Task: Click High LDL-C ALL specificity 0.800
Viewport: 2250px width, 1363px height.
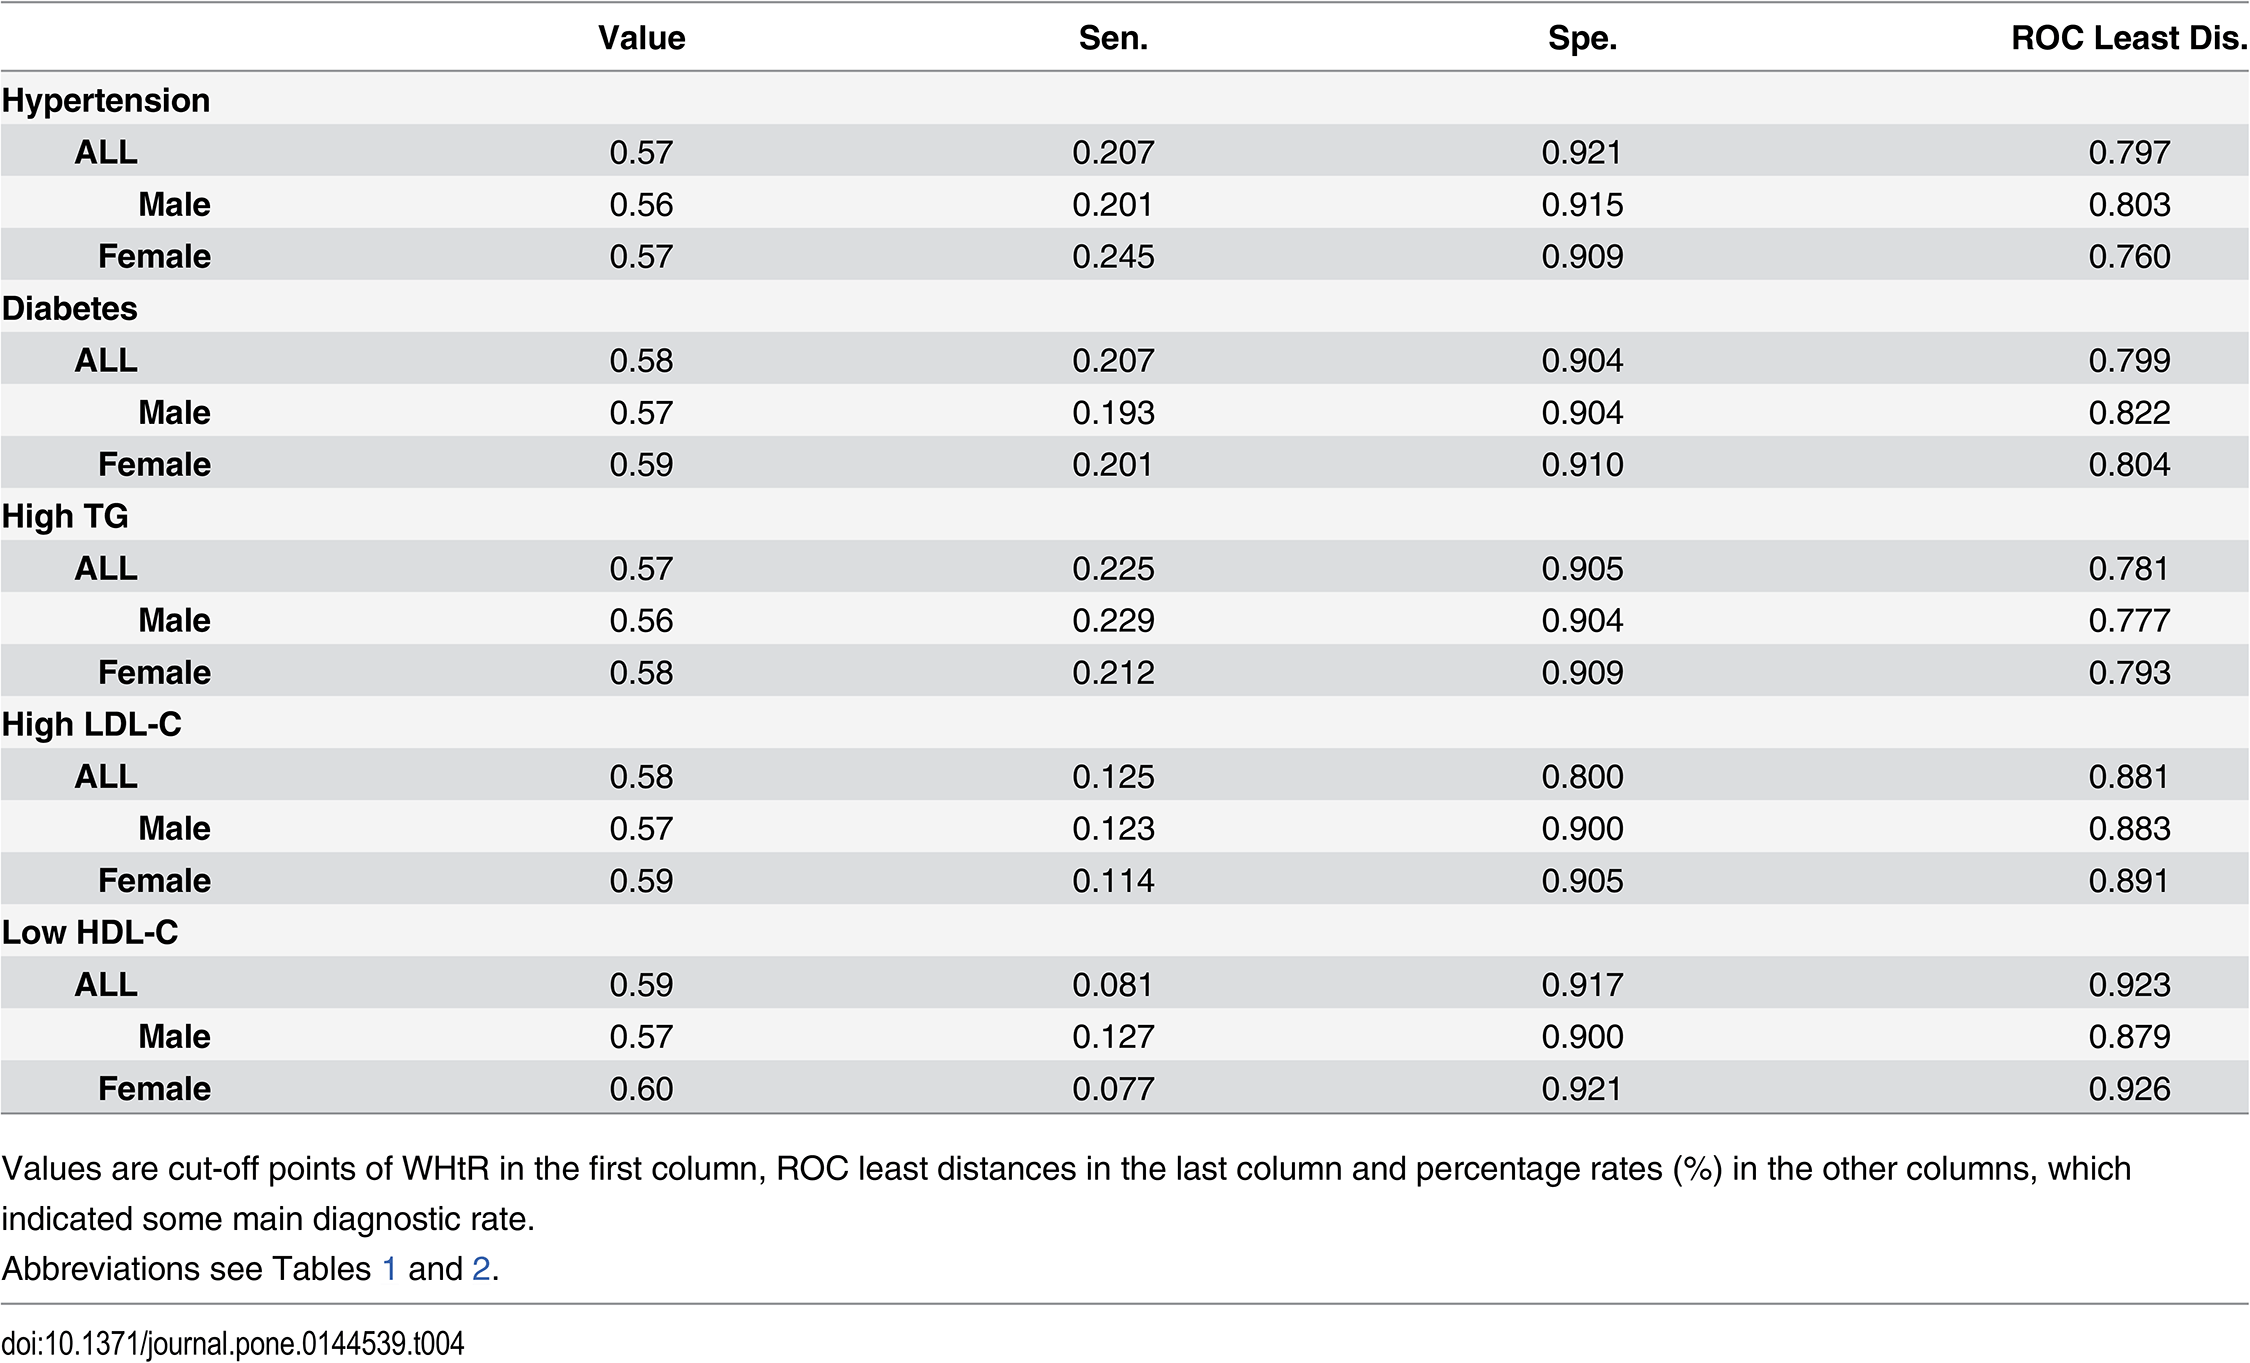Action: 1582,776
